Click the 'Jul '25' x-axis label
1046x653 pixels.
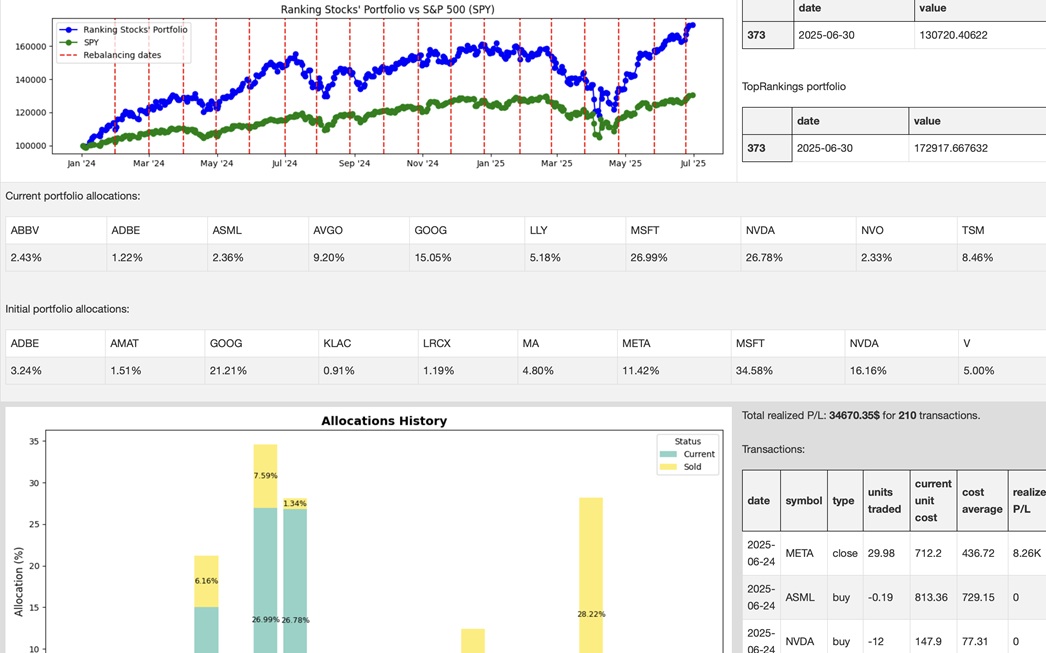(693, 163)
